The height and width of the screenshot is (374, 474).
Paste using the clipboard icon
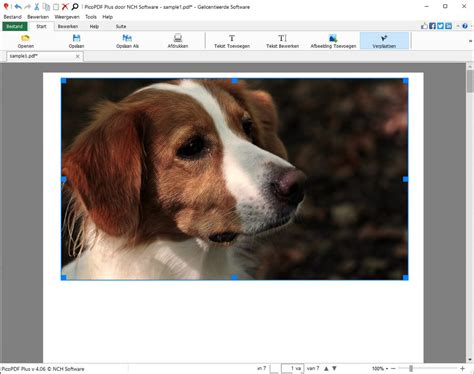(56, 6)
